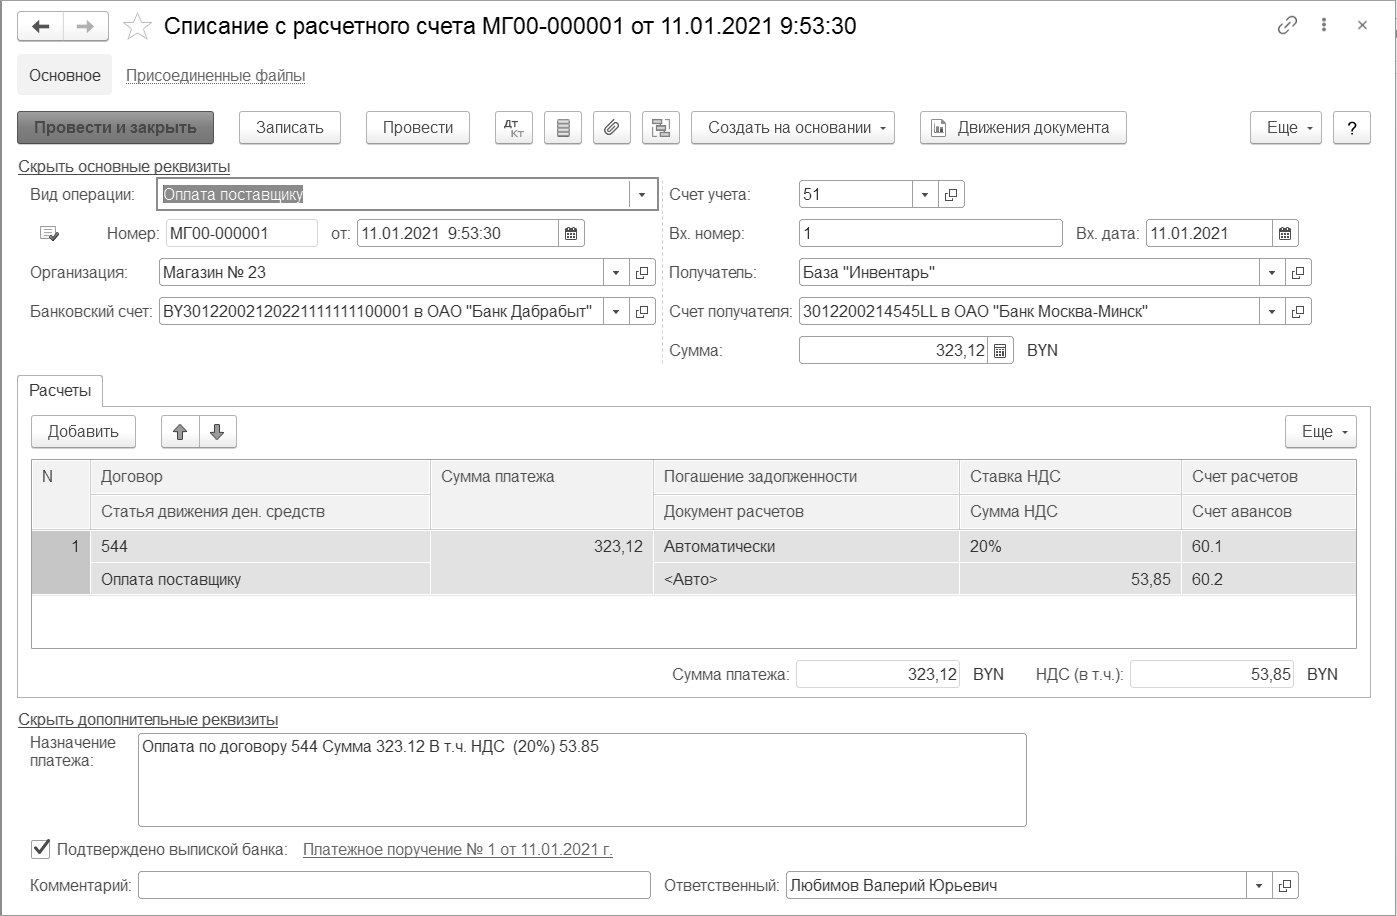Open Еще menu in Расчеты table
The width and height of the screenshot is (1397, 916).
[1321, 432]
